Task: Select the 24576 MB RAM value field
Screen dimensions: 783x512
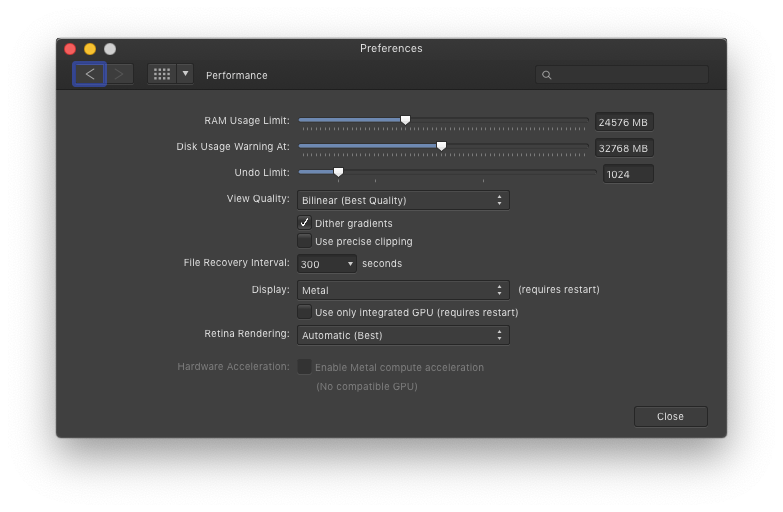Action: (624, 122)
